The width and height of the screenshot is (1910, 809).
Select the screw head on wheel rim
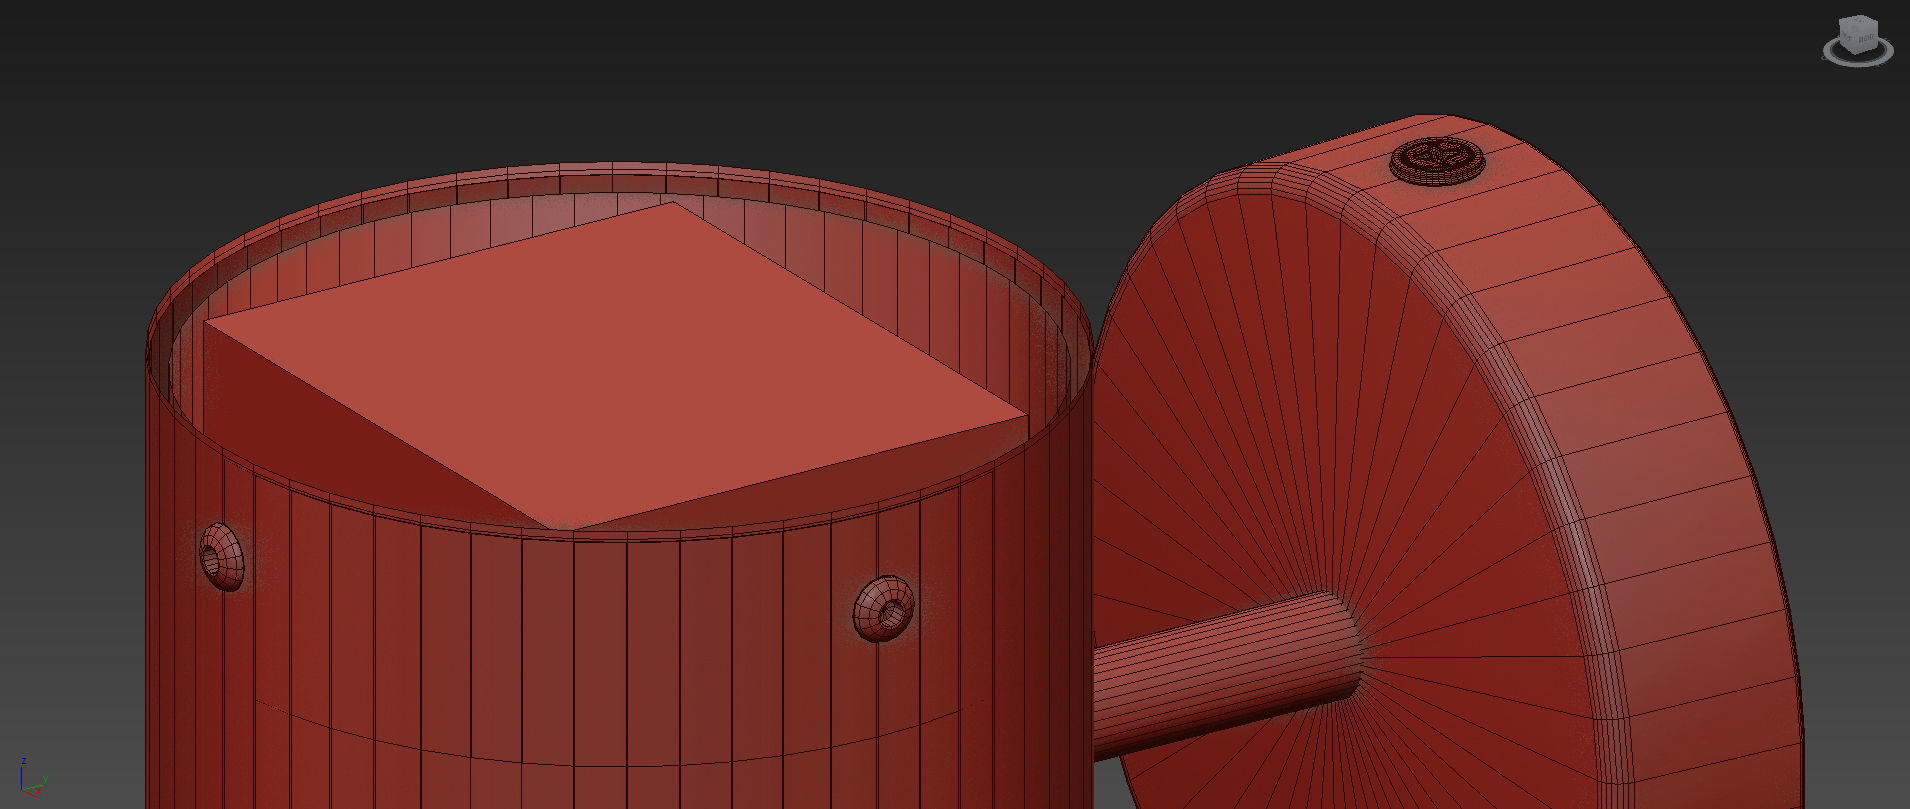pos(1438,160)
